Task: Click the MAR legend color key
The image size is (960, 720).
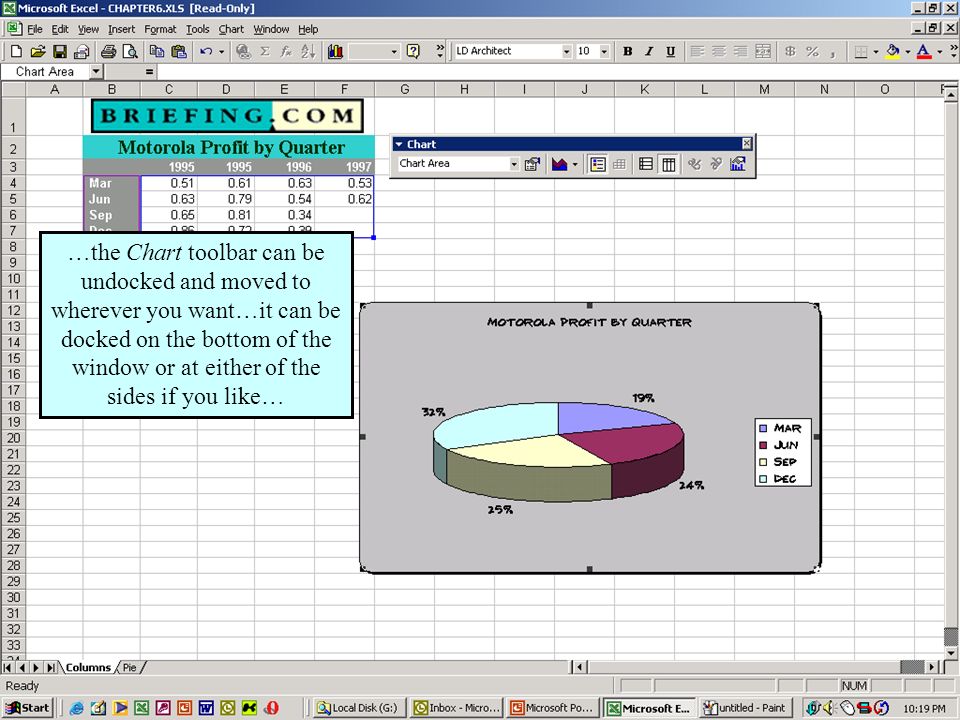Action: click(763, 428)
